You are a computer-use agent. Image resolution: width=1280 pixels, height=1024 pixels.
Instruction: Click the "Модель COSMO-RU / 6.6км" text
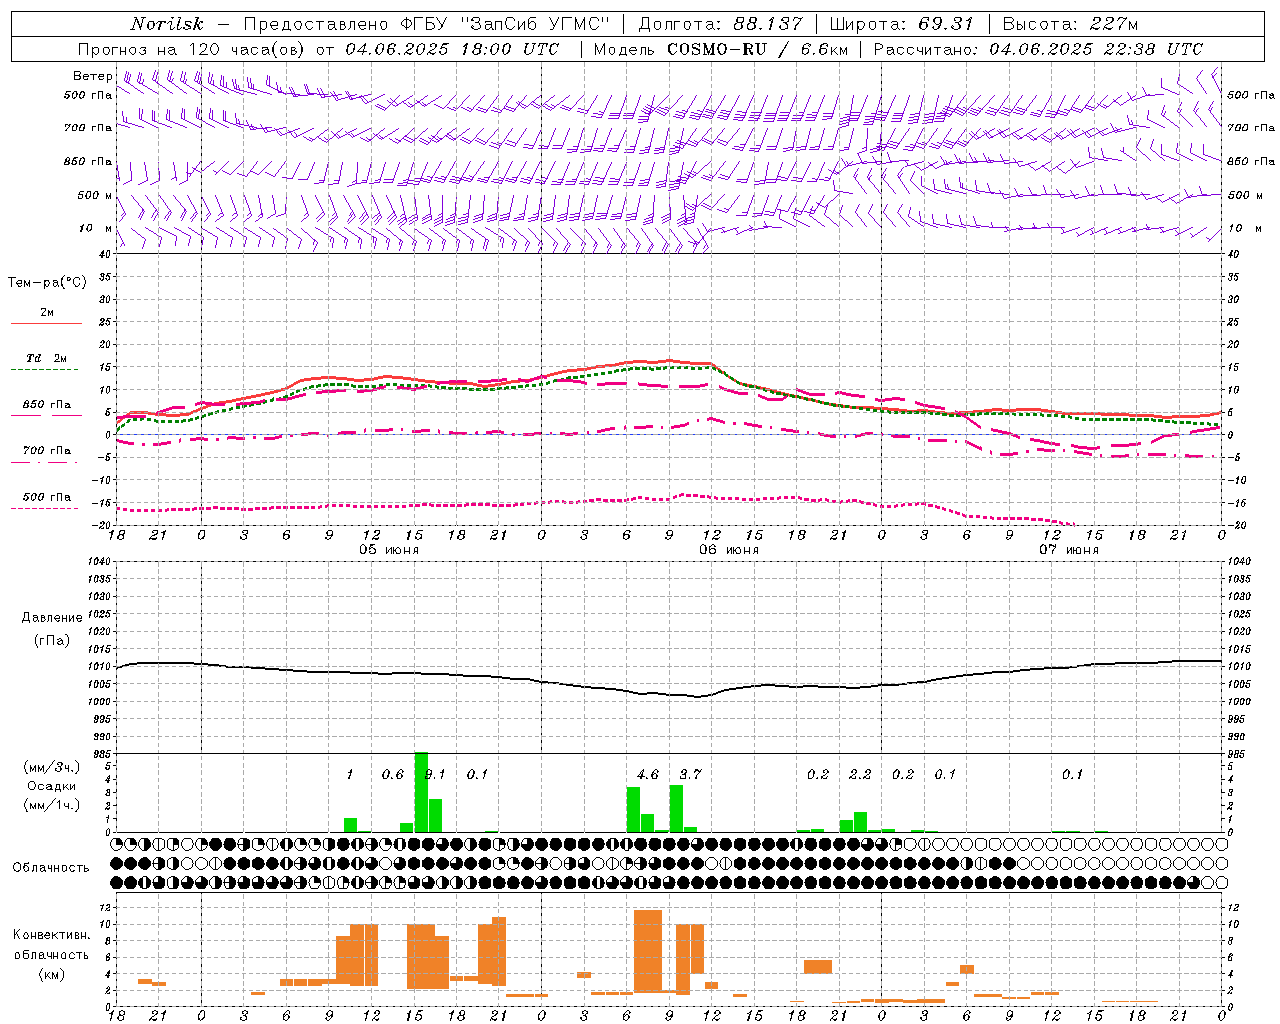(720, 49)
